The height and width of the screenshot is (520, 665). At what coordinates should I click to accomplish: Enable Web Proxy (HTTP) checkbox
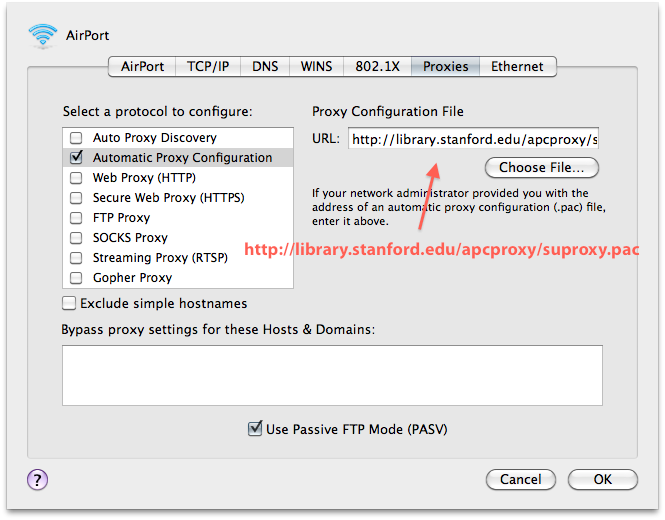coord(76,178)
